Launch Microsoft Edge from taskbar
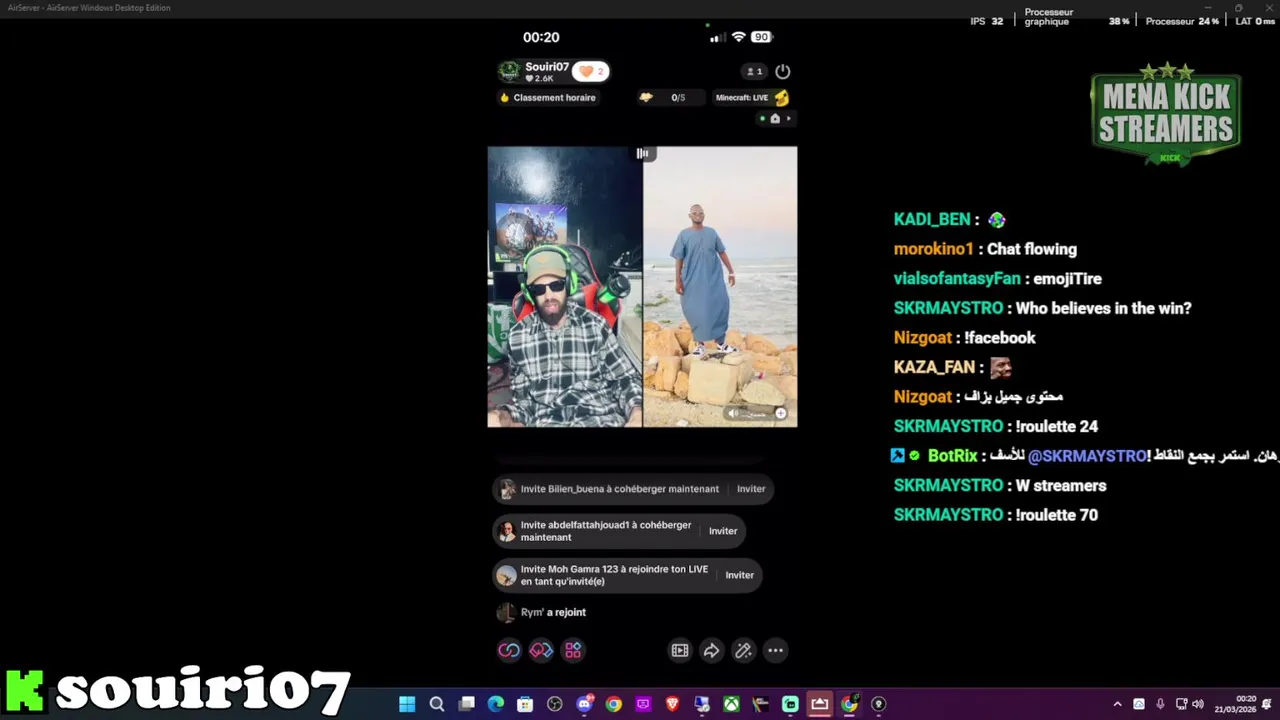Image resolution: width=1280 pixels, height=720 pixels. pyautogui.click(x=496, y=704)
